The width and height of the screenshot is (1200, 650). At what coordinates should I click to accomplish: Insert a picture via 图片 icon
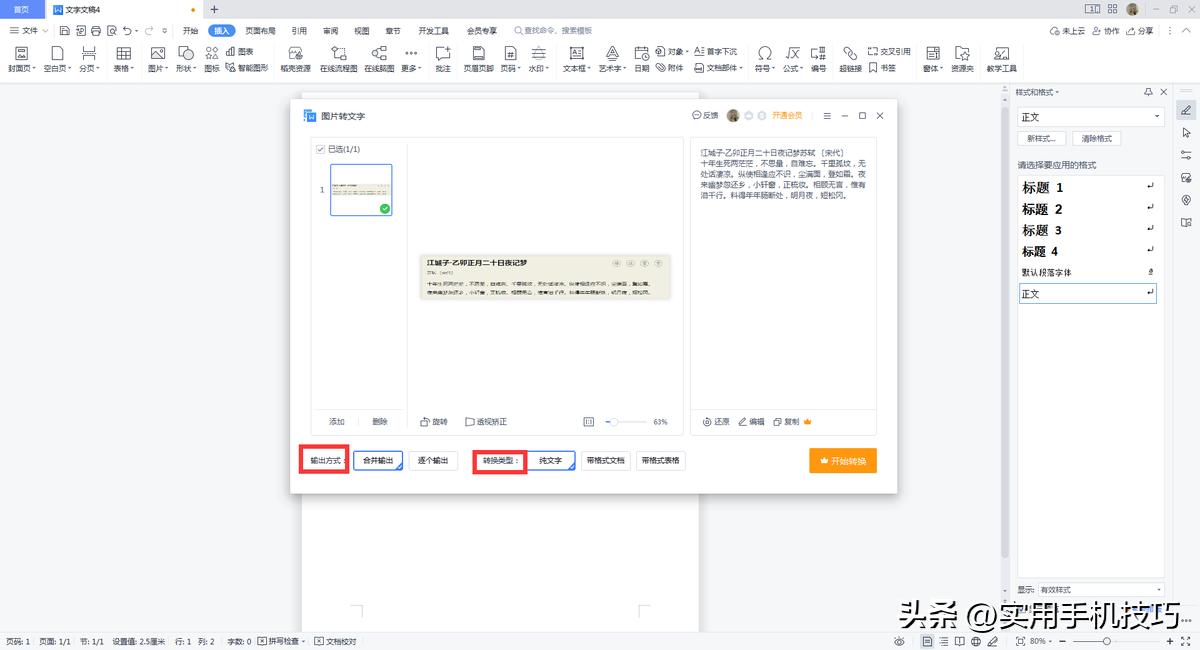click(158, 59)
